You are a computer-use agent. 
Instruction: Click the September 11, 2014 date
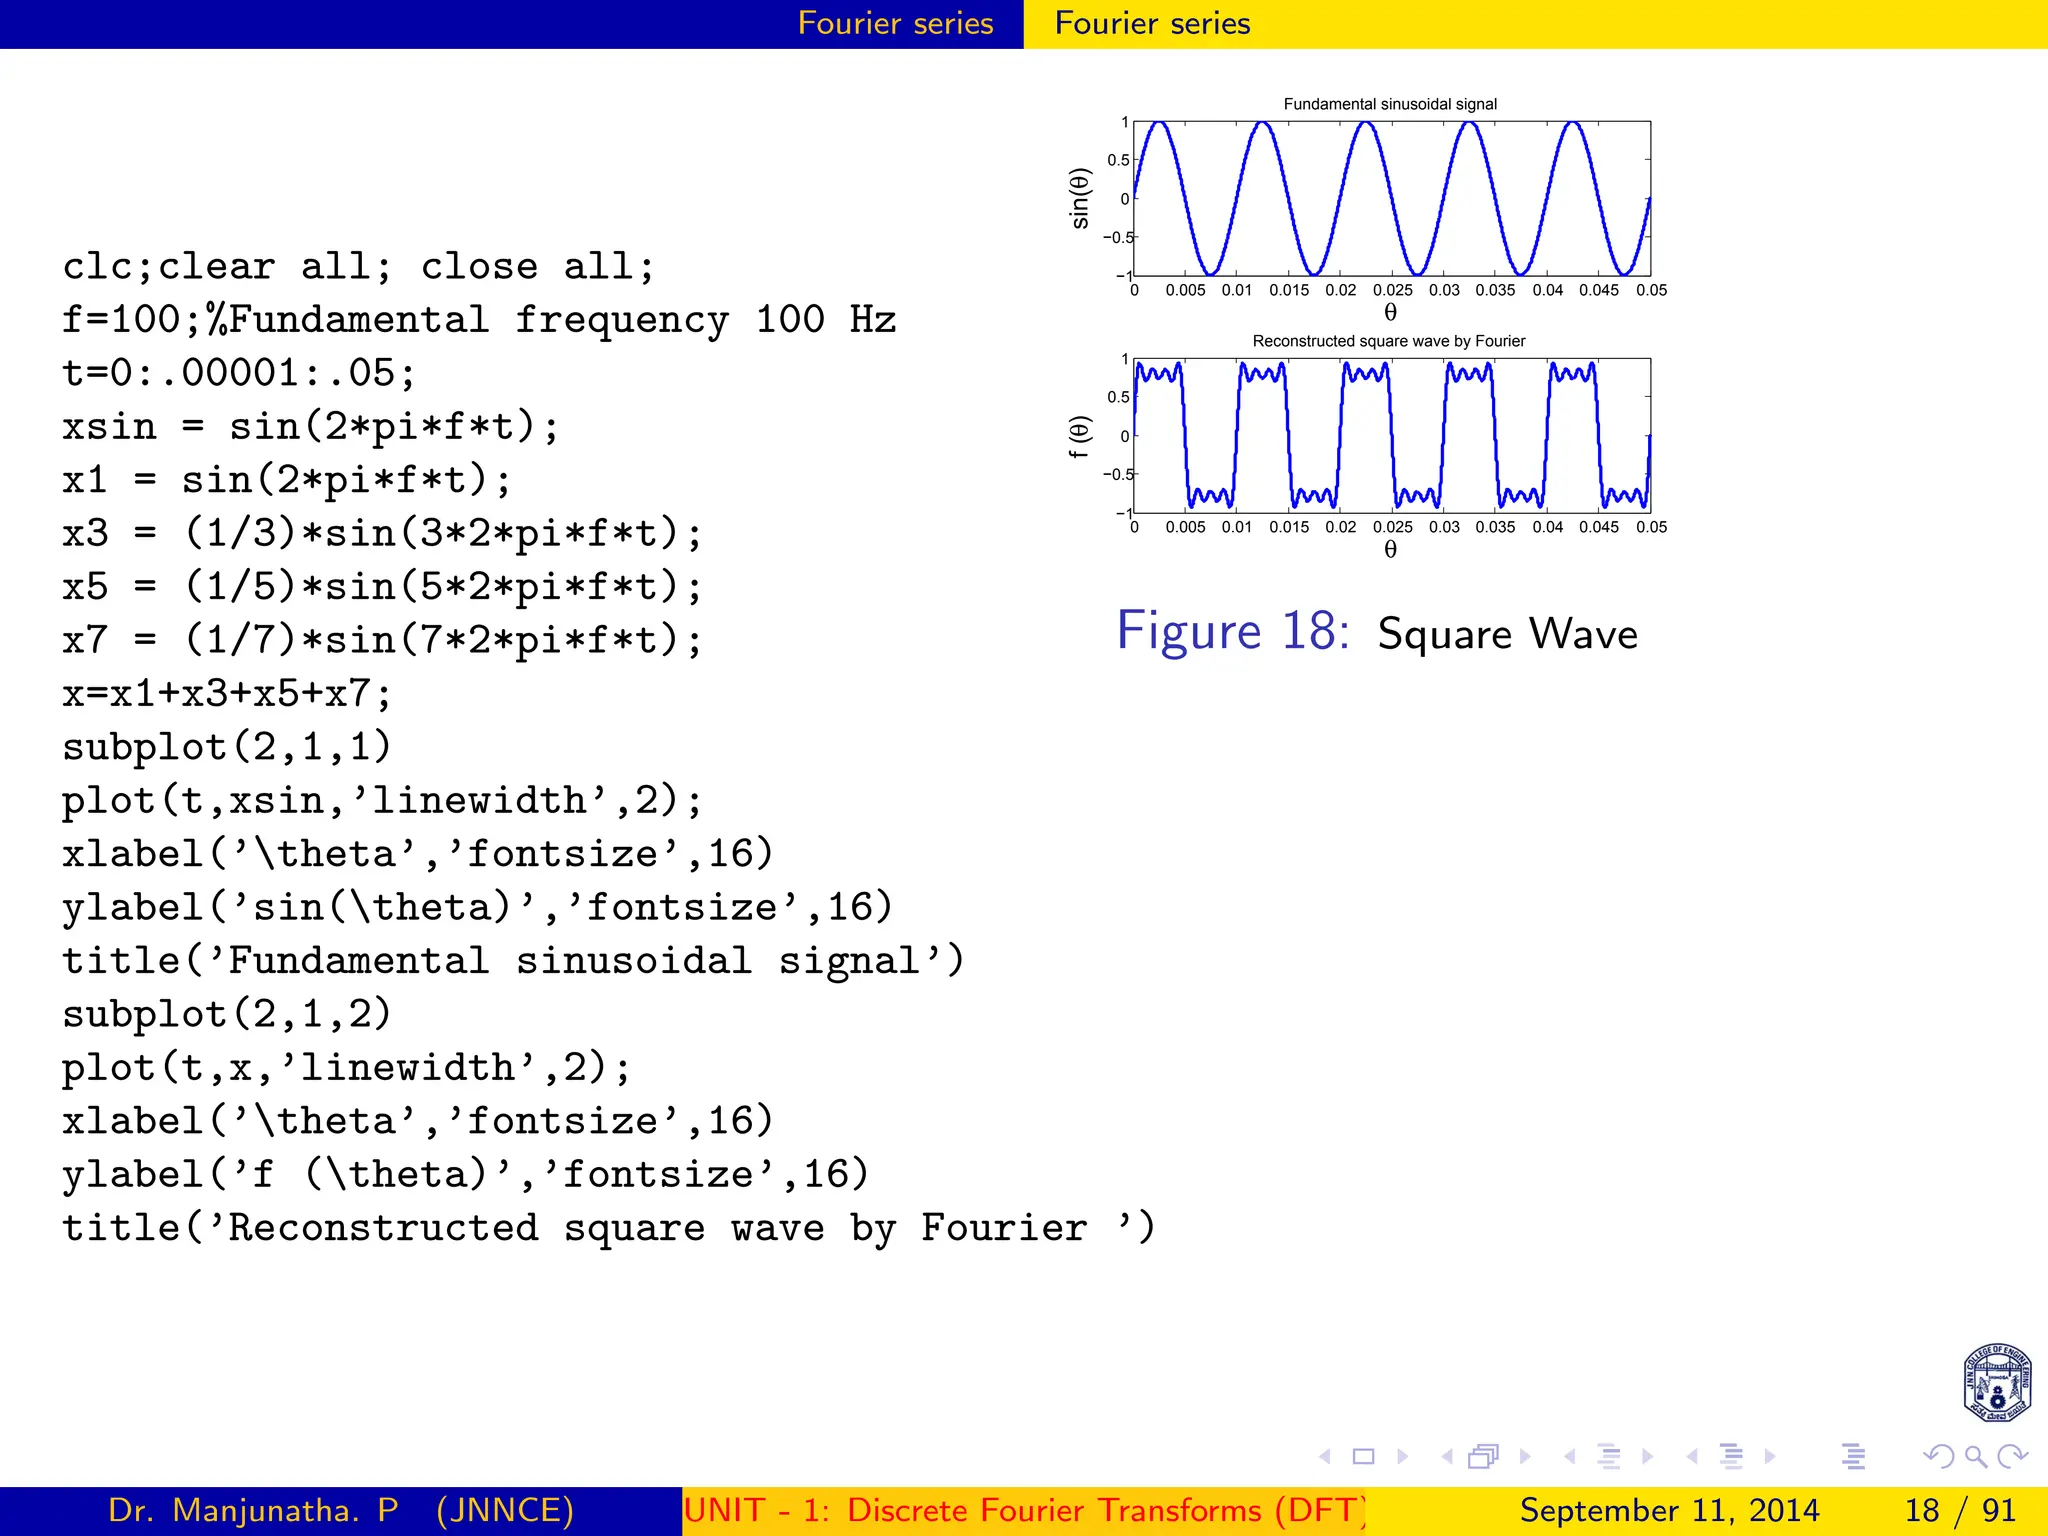point(1669,1510)
